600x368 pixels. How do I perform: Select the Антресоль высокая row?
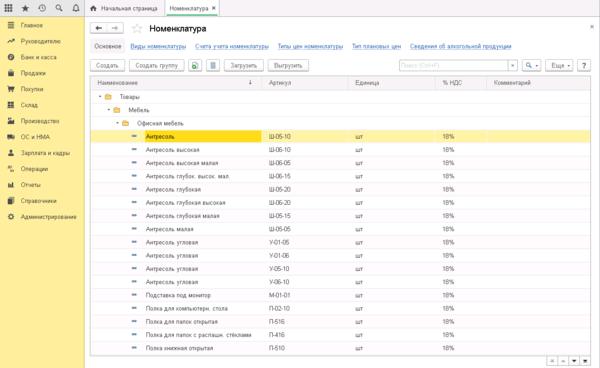(341, 150)
